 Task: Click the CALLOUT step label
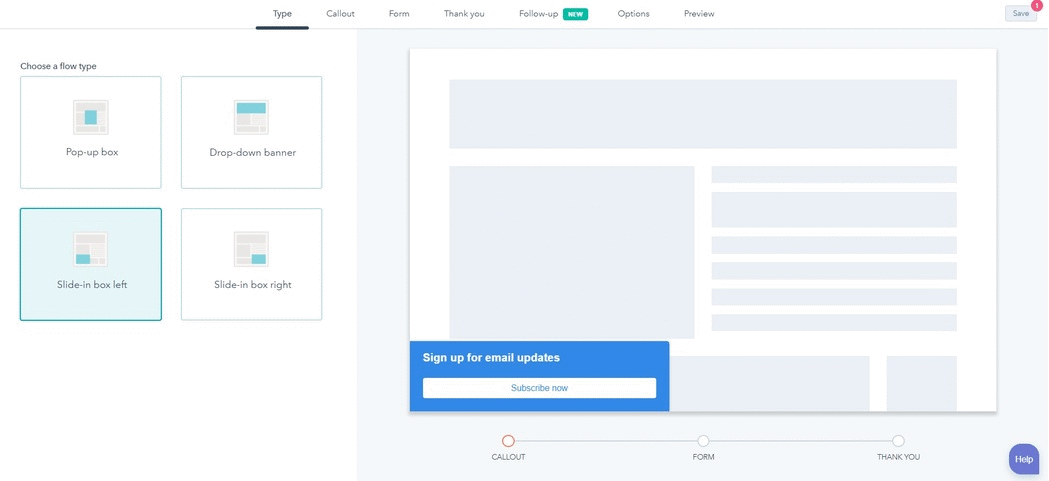(508, 457)
